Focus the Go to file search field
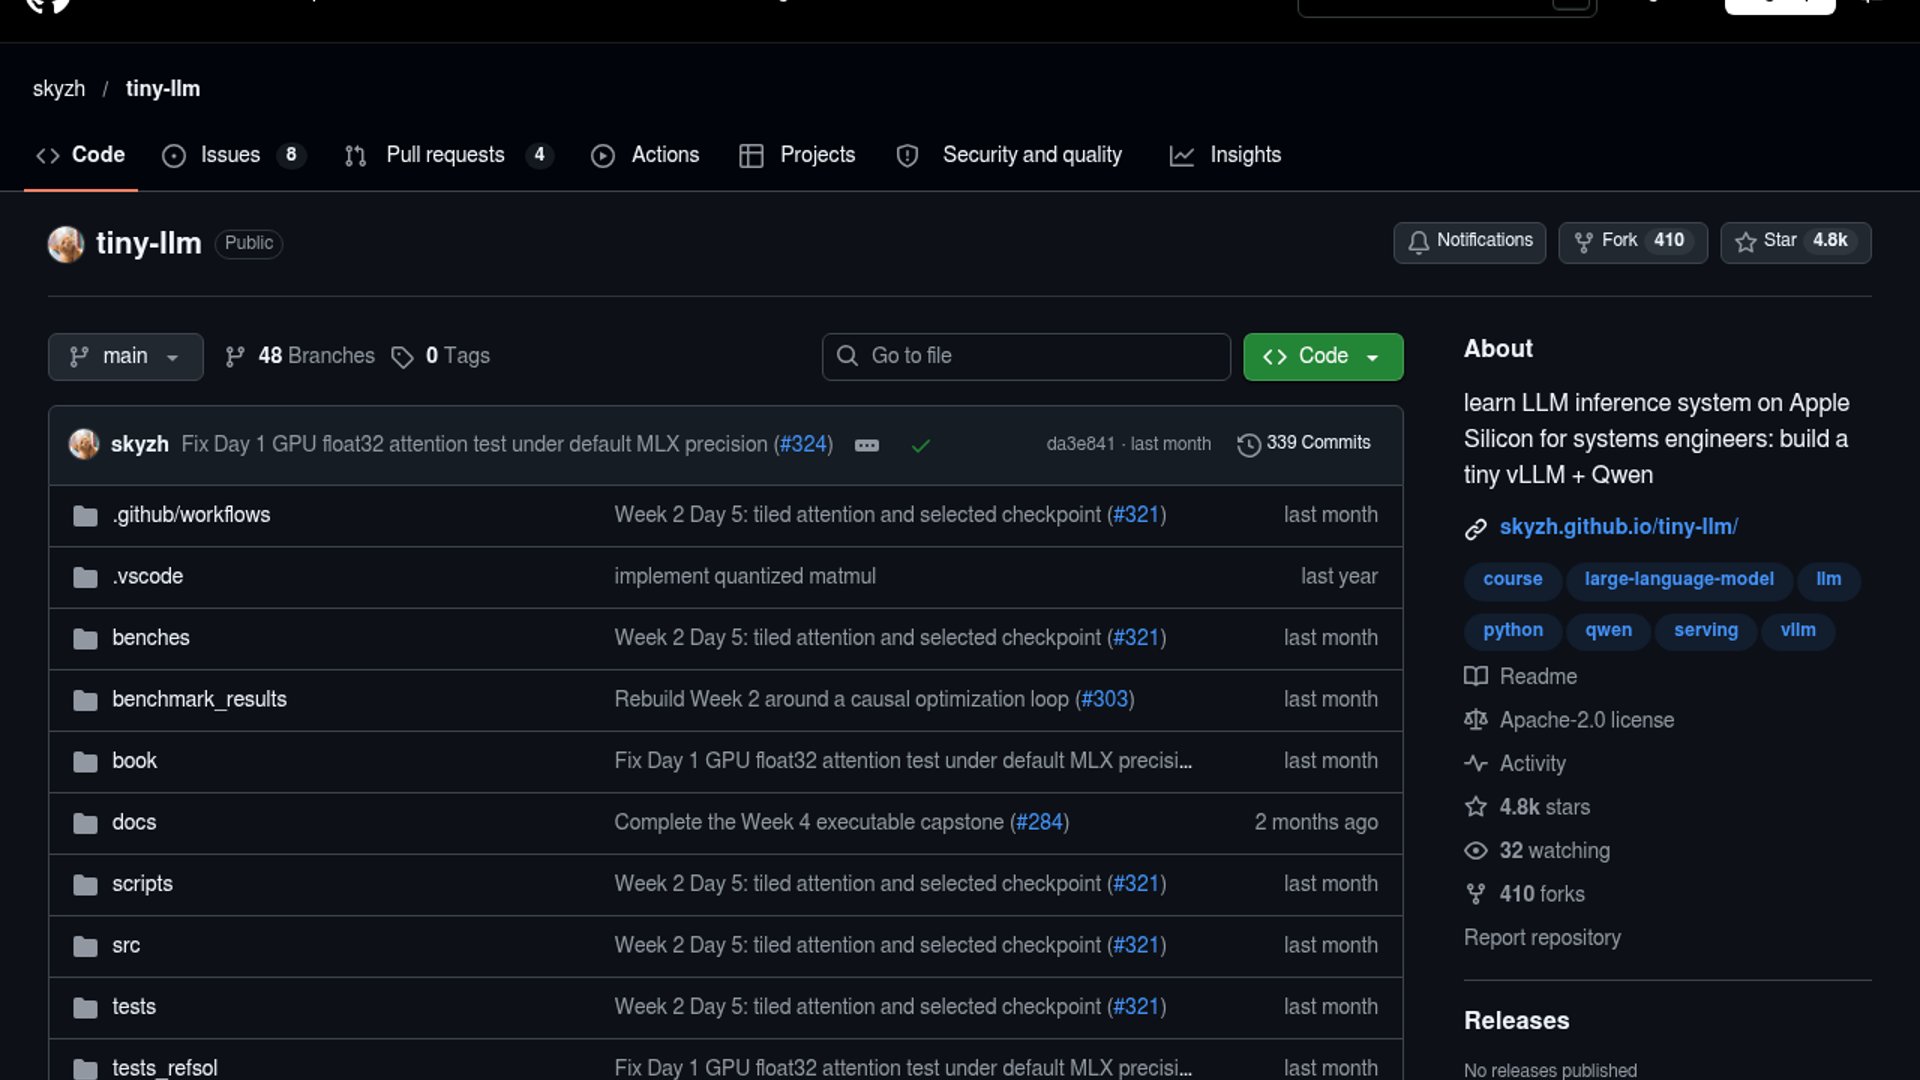Viewport: 1920px width, 1080px height. coord(1026,356)
